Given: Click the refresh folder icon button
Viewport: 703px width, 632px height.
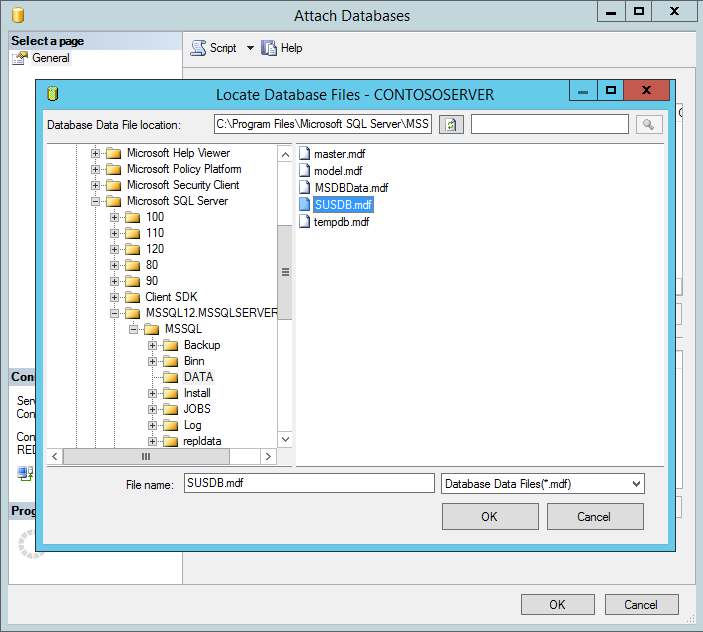Looking at the screenshot, I should (451, 125).
